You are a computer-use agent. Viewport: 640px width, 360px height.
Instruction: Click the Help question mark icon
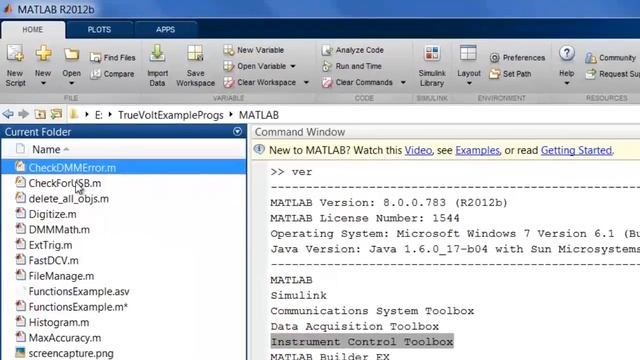click(567, 53)
